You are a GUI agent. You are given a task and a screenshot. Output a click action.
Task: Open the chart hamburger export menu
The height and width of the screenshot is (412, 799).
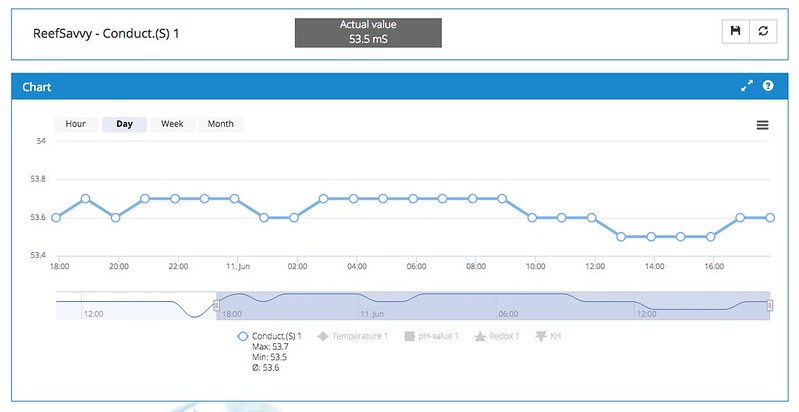coord(762,125)
